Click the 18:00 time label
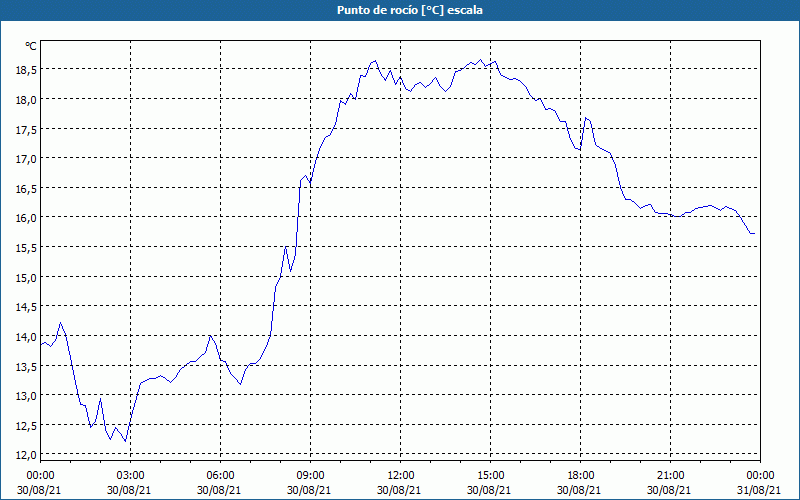The width and height of the screenshot is (800, 500). (x=580, y=476)
